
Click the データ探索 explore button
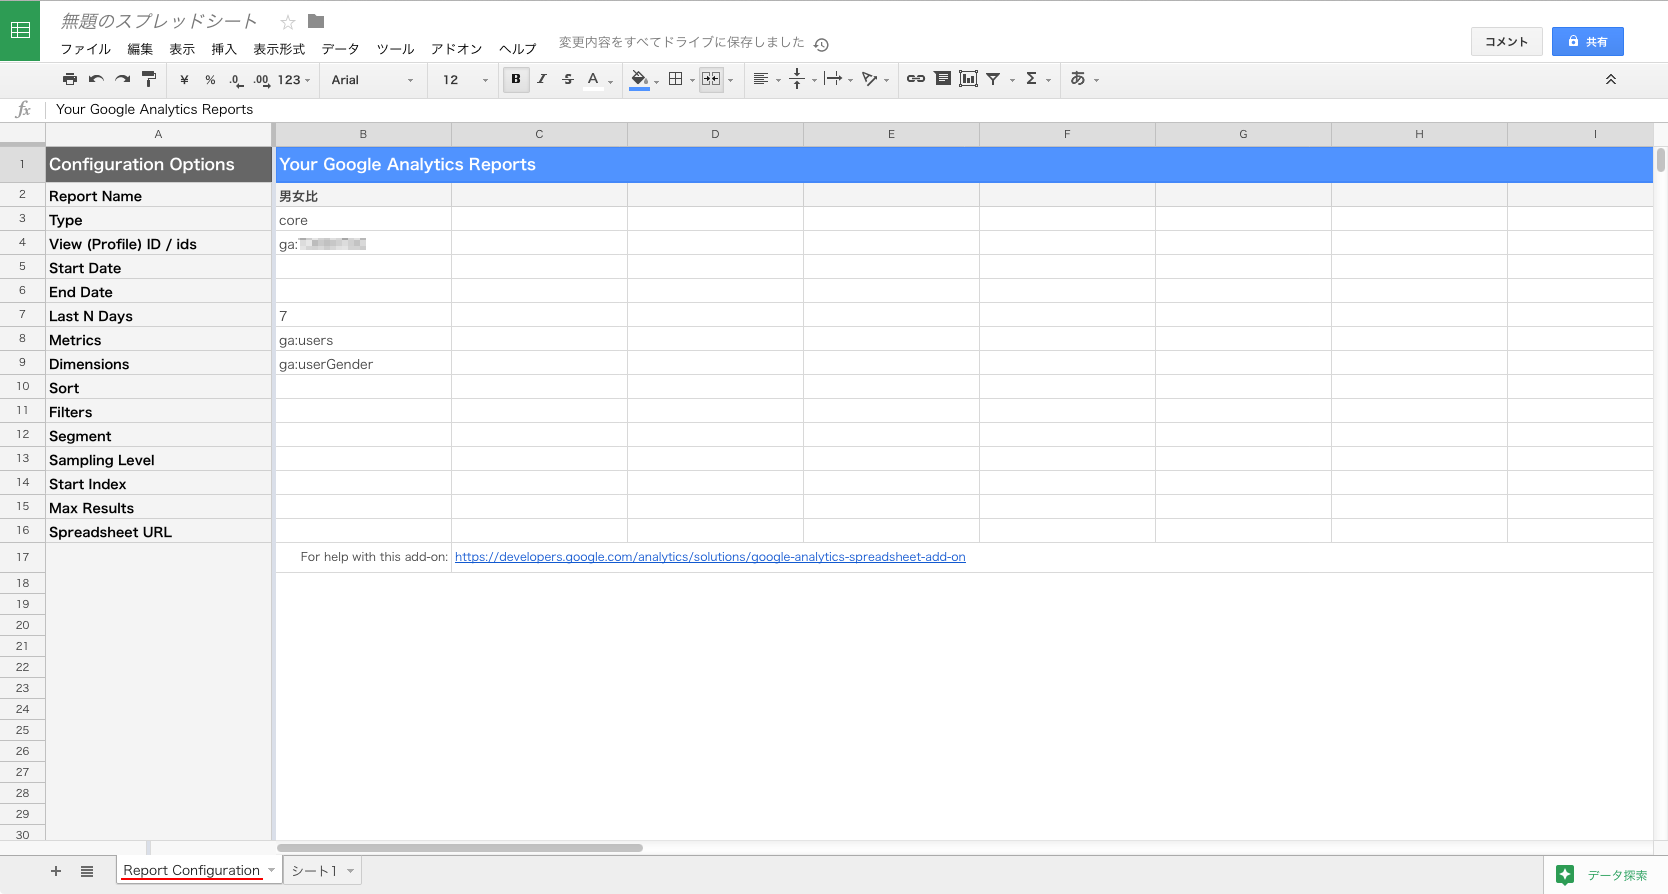click(x=1604, y=875)
